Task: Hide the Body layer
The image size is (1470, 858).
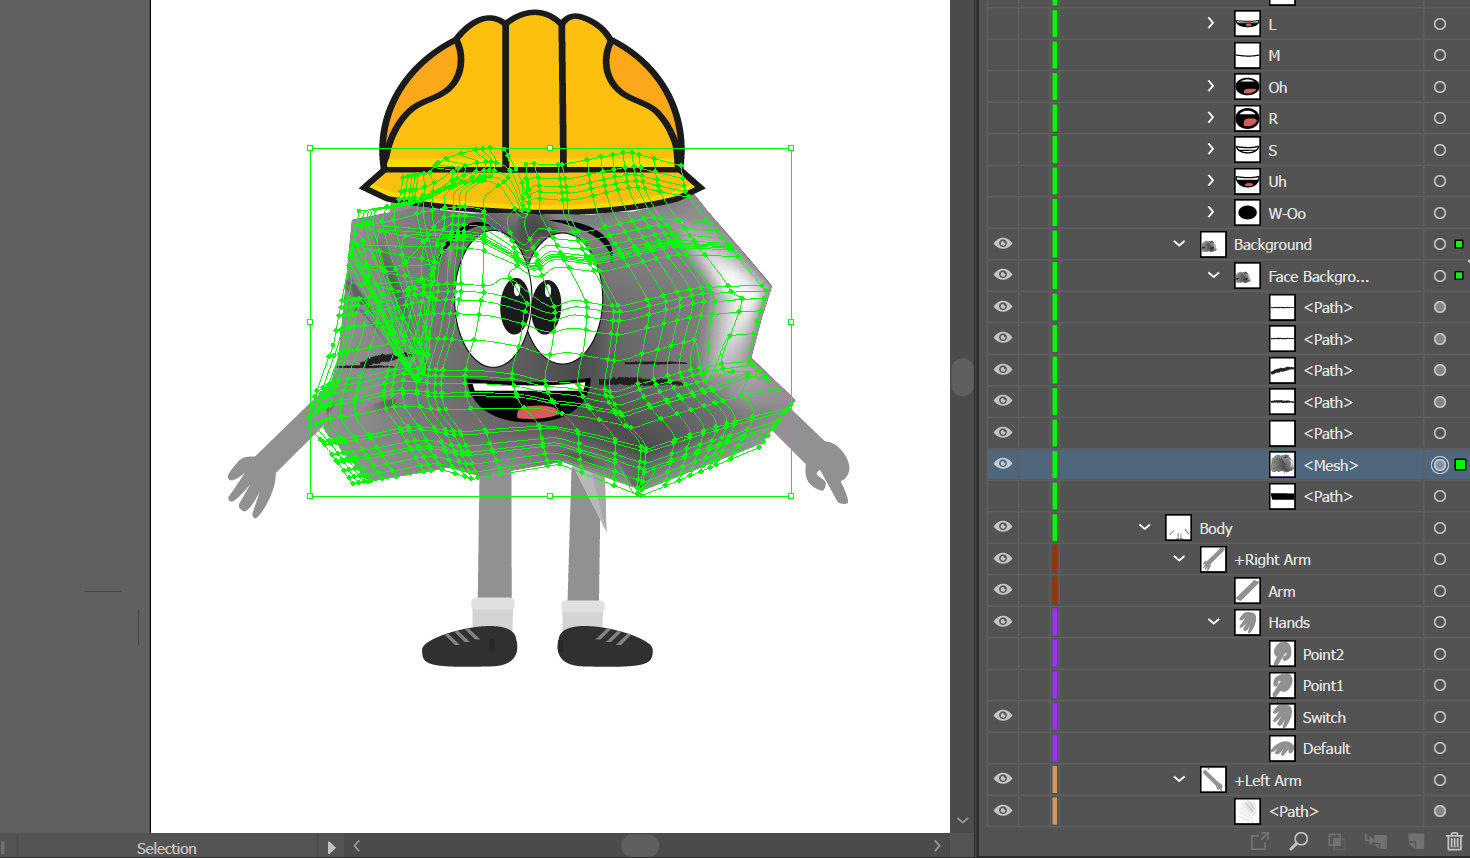Action: pyautogui.click(x=1003, y=528)
